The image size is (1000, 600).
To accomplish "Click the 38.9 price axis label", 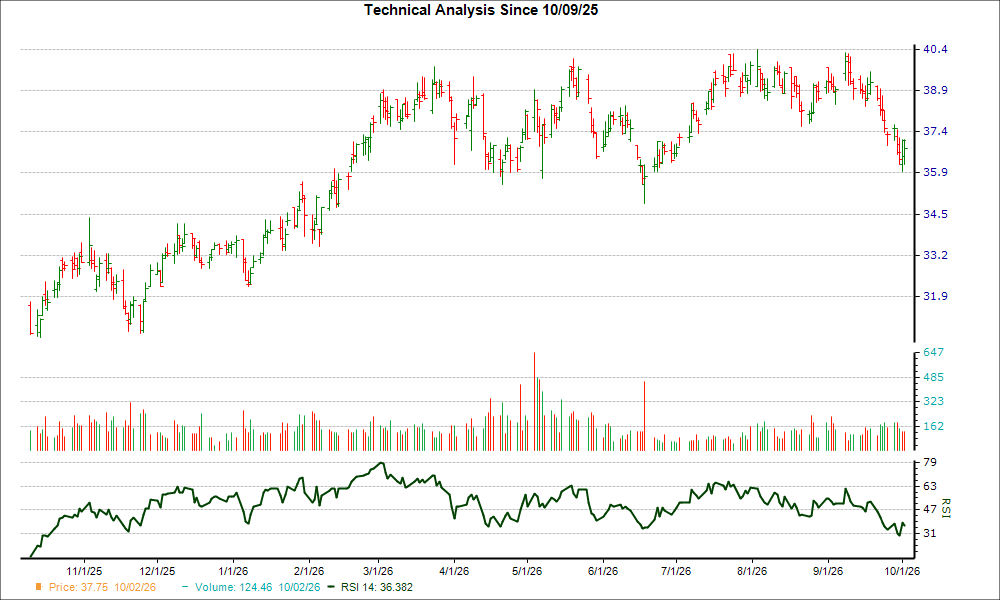I will (935, 90).
